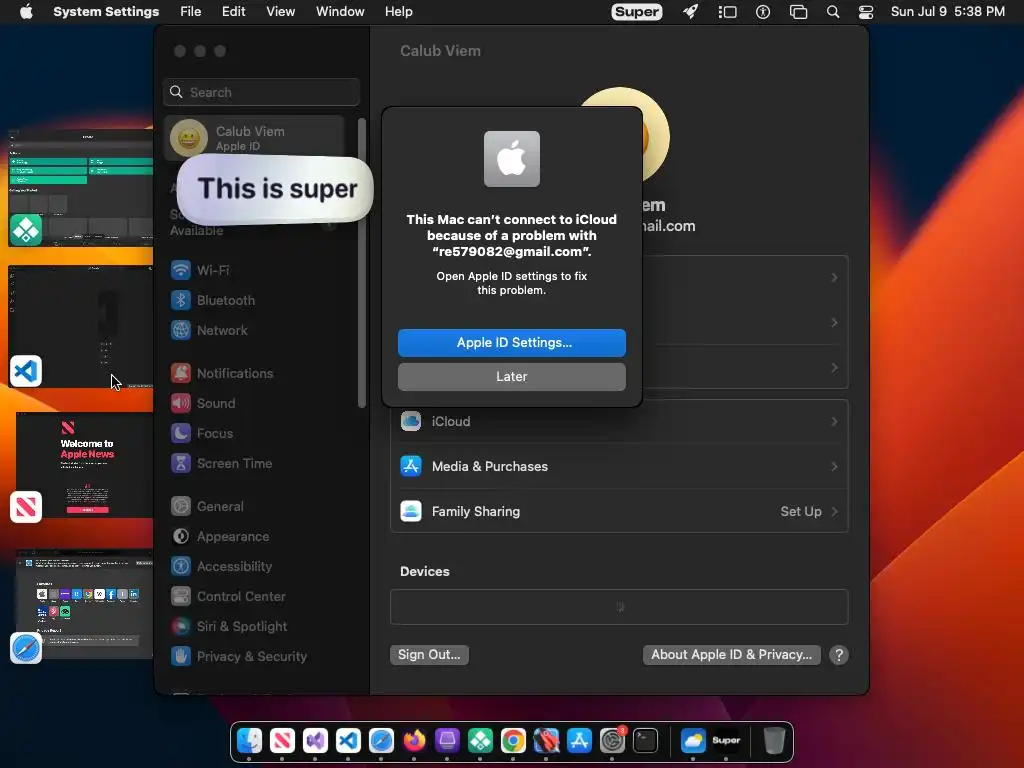Open Wi-Fi settings in the sidebar

coord(199,270)
